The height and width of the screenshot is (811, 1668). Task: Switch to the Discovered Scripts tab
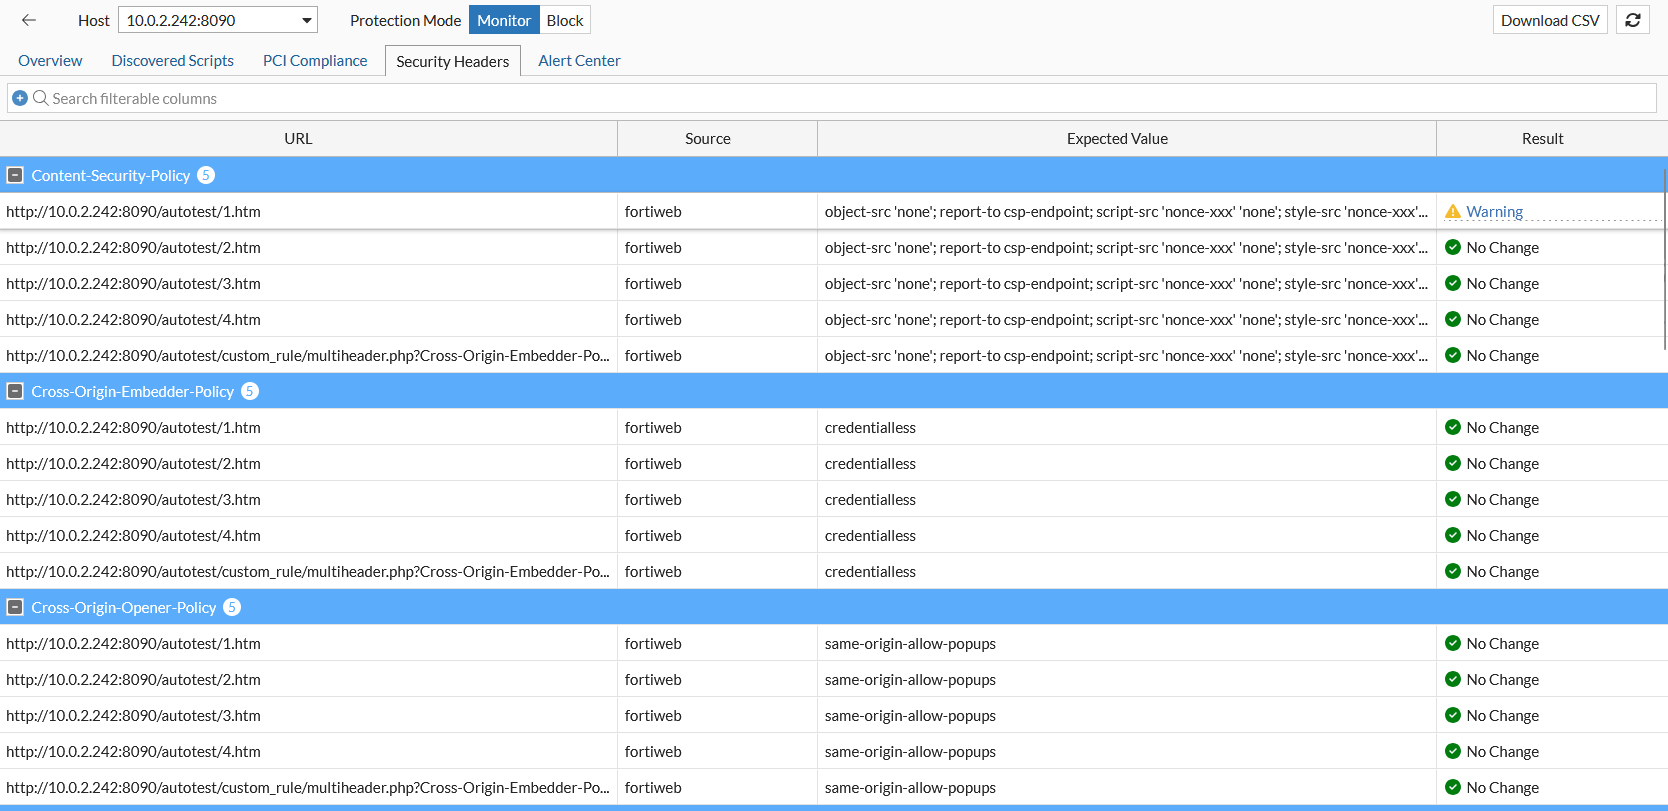(172, 61)
